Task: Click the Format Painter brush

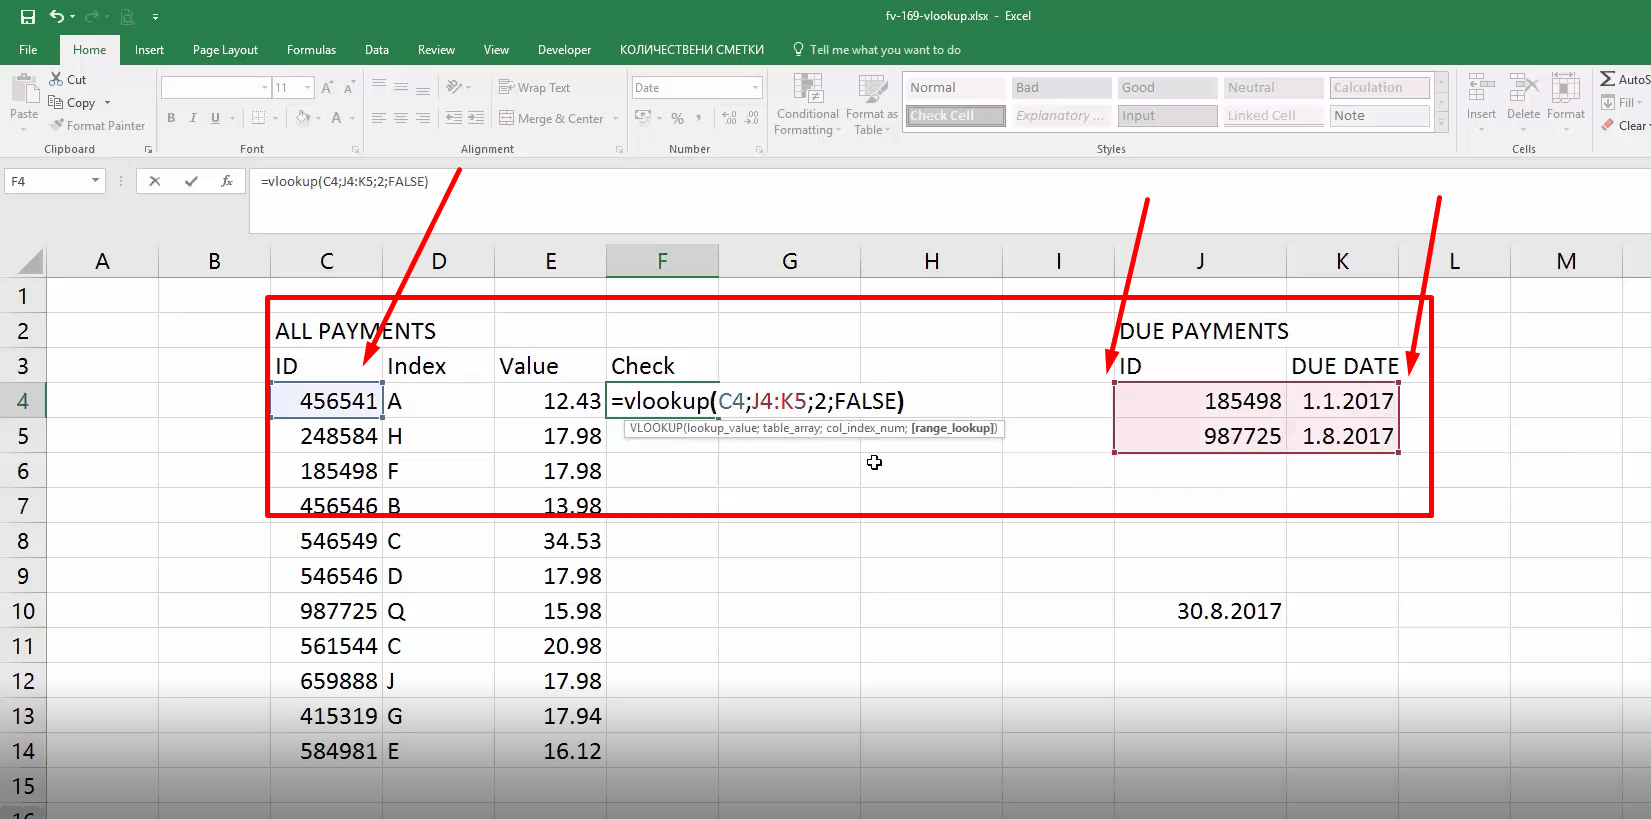Action: (58, 125)
